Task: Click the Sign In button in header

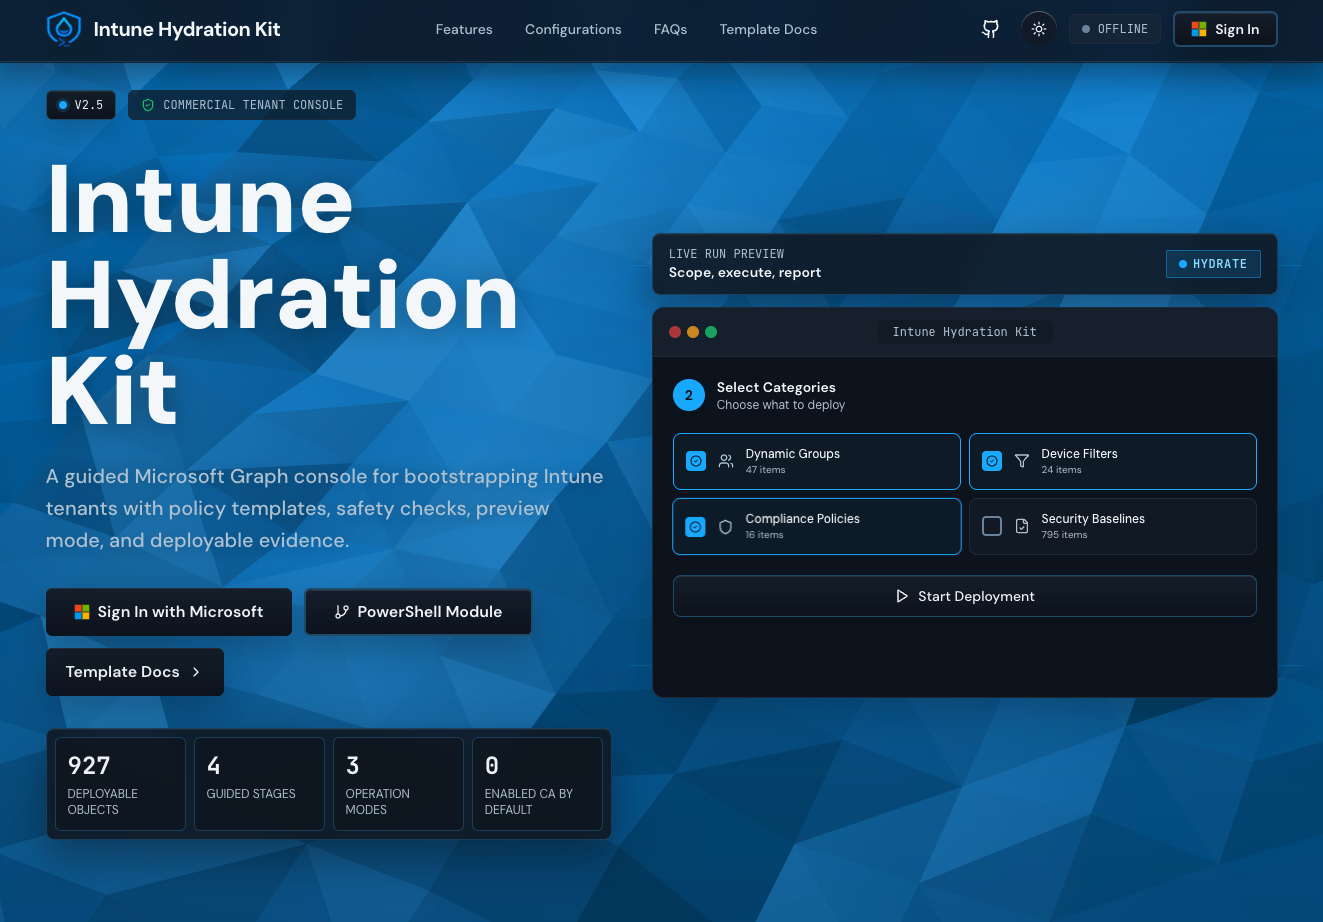Action: tap(1225, 29)
